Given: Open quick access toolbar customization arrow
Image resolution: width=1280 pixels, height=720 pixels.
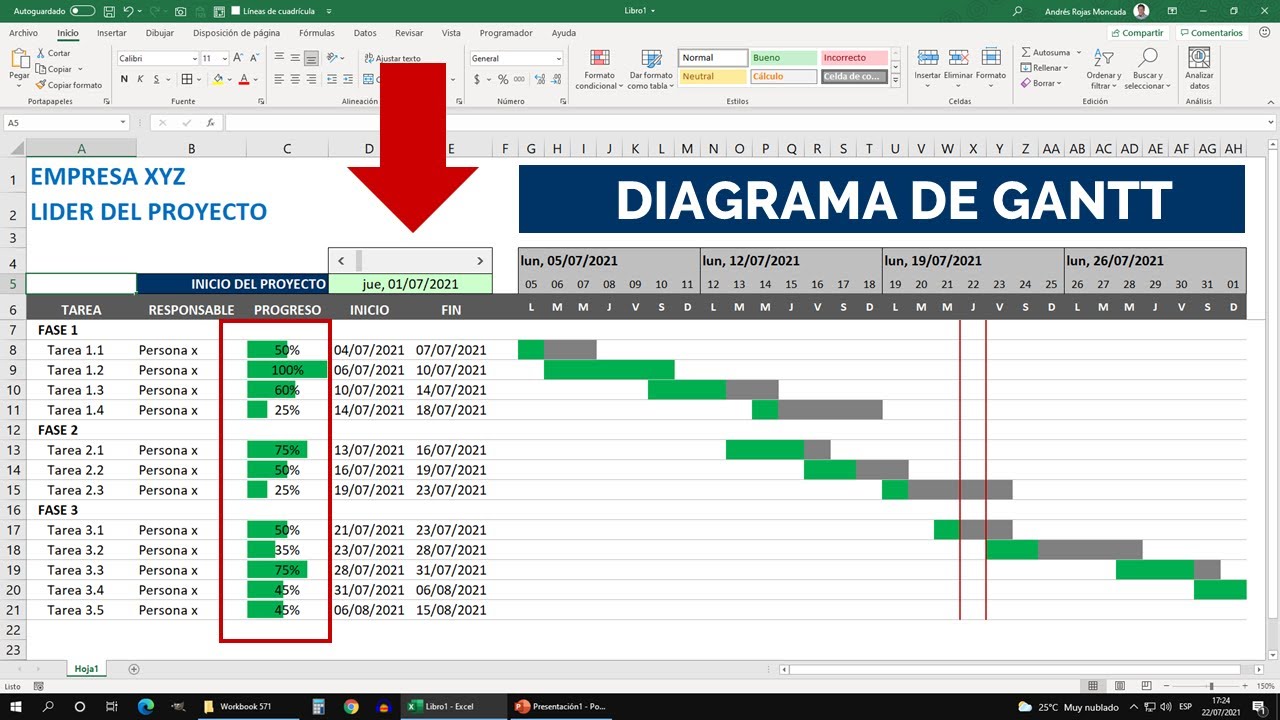Looking at the screenshot, I should pyautogui.click(x=329, y=11).
